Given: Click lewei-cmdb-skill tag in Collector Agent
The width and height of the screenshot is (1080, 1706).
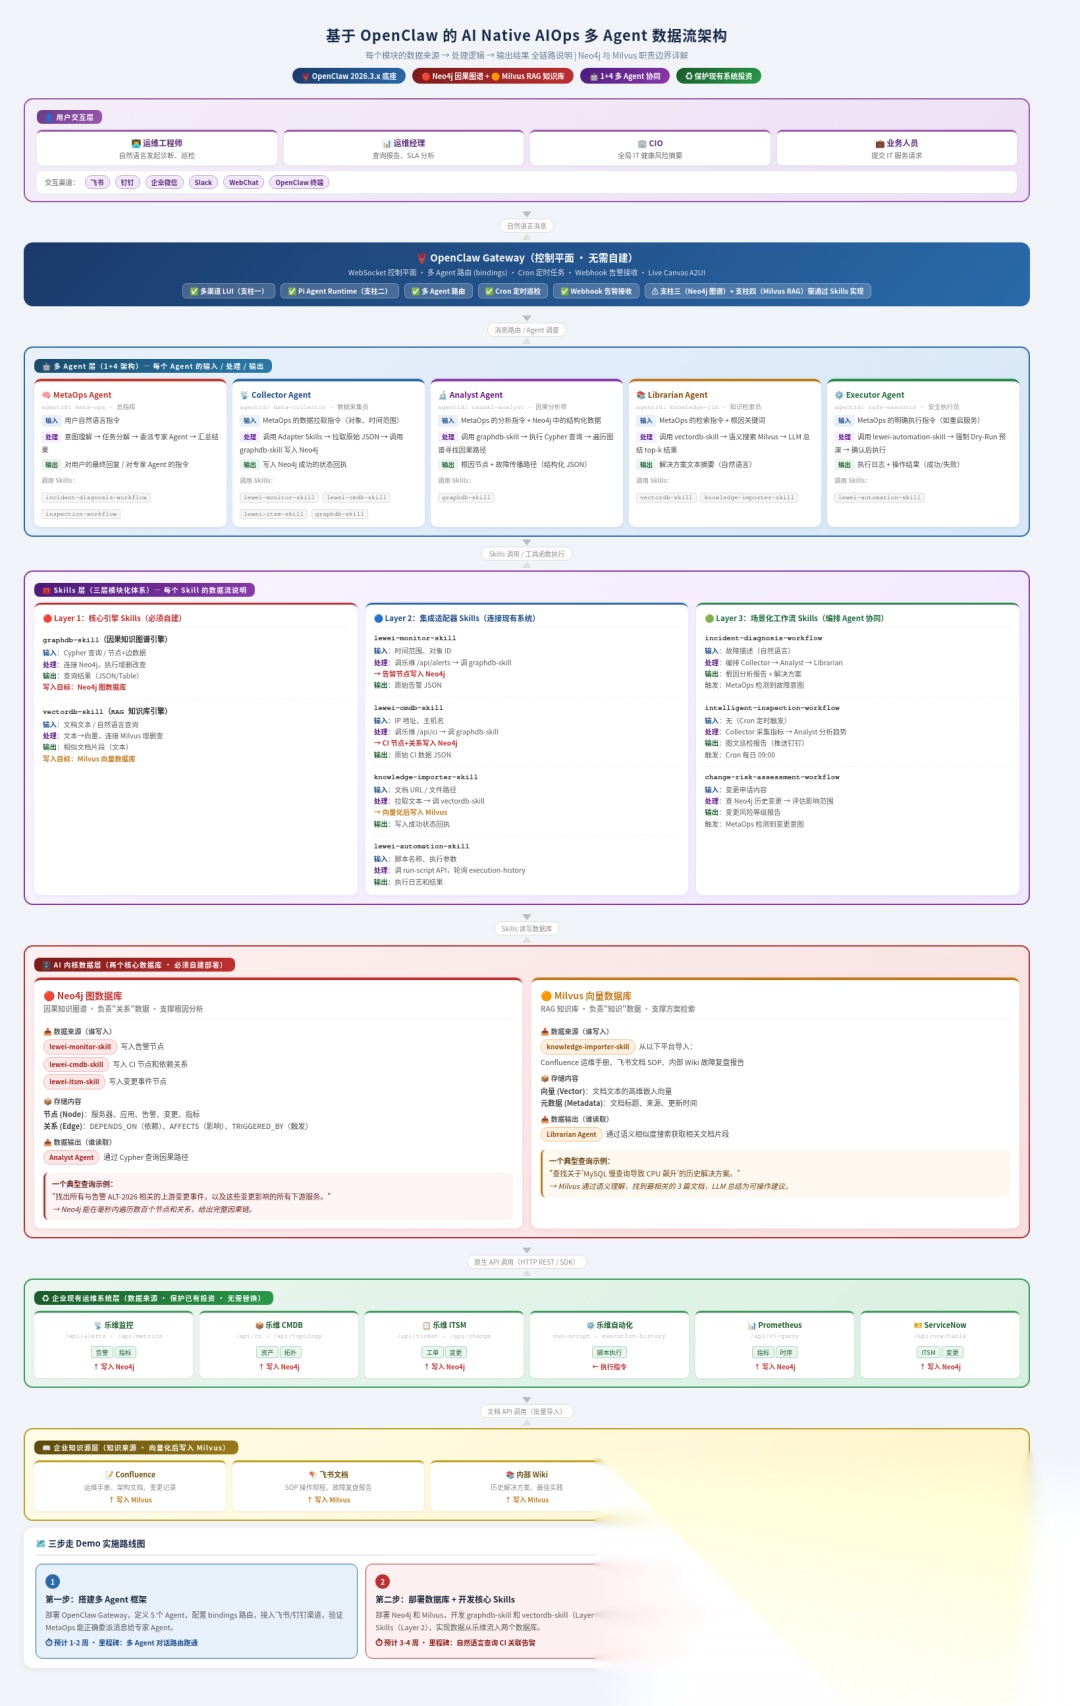Looking at the screenshot, I should click(356, 497).
